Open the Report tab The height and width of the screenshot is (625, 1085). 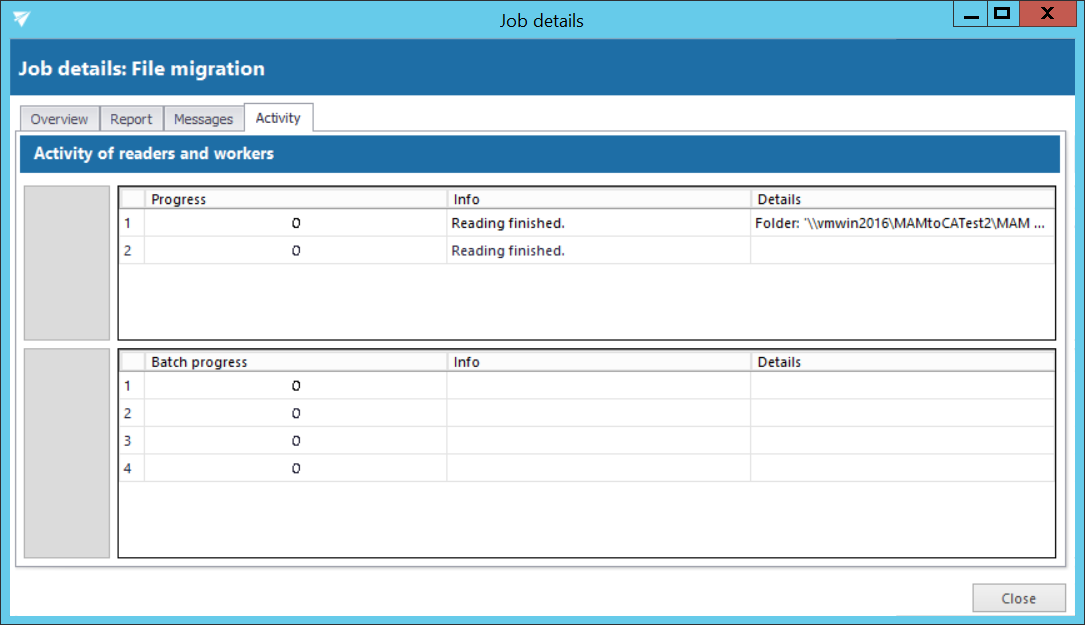[131, 119]
